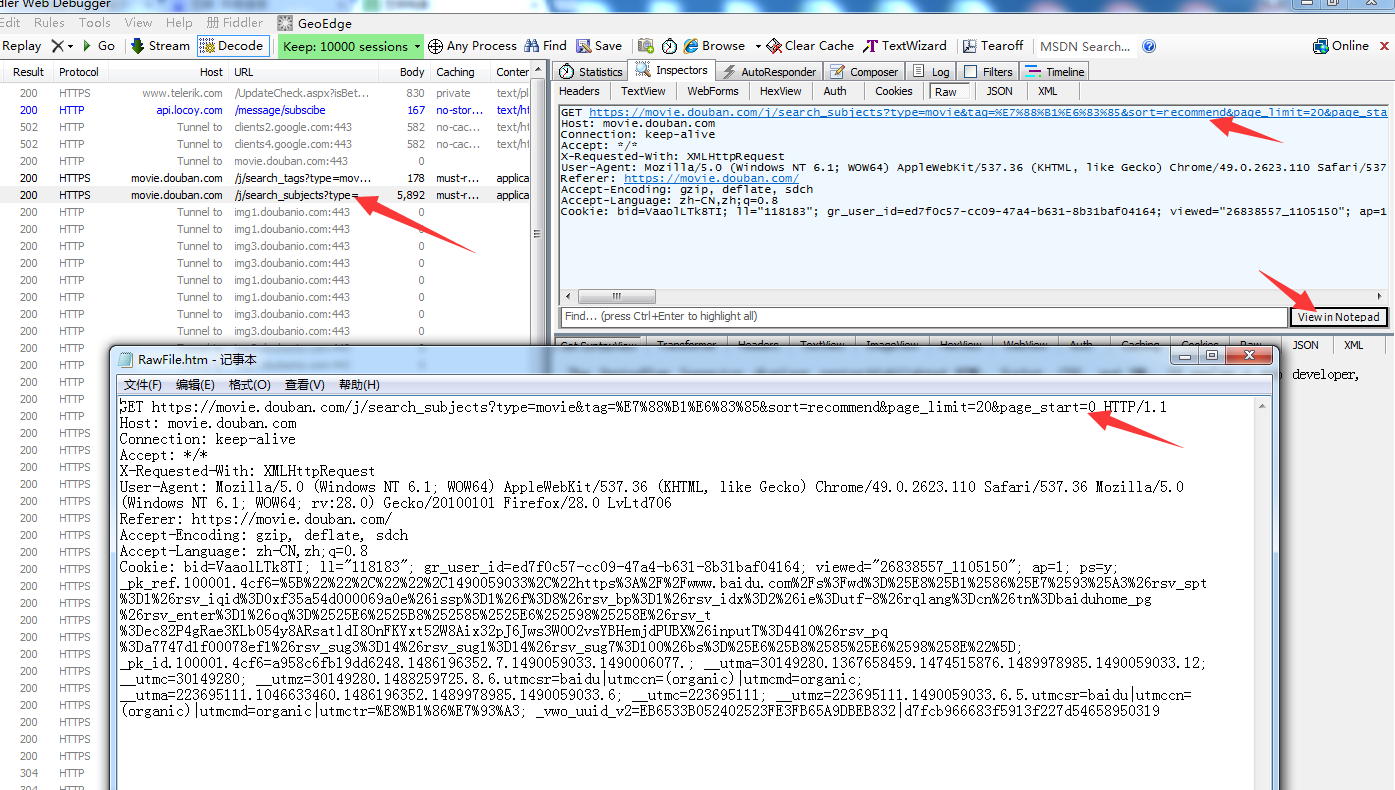The height and width of the screenshot is (790, 1395).
Task: Select the request TextView tab
Action: point(643,91)
